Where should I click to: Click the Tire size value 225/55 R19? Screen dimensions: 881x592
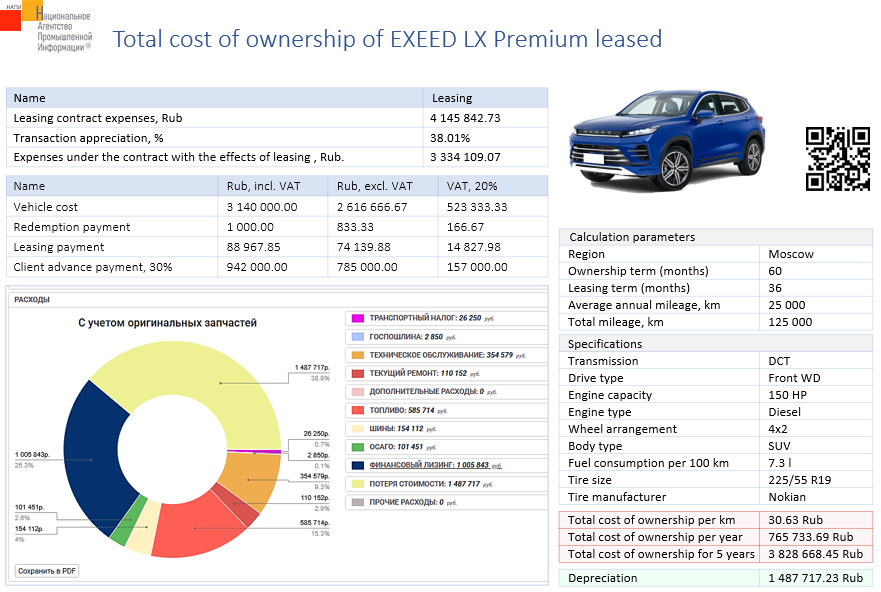[x=800, y=480]
